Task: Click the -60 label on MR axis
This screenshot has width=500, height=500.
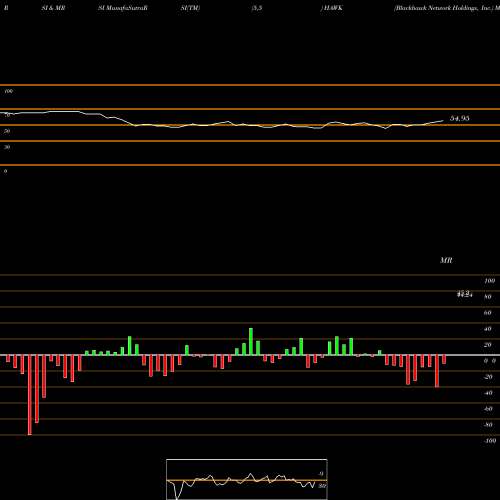Action: 488,409
